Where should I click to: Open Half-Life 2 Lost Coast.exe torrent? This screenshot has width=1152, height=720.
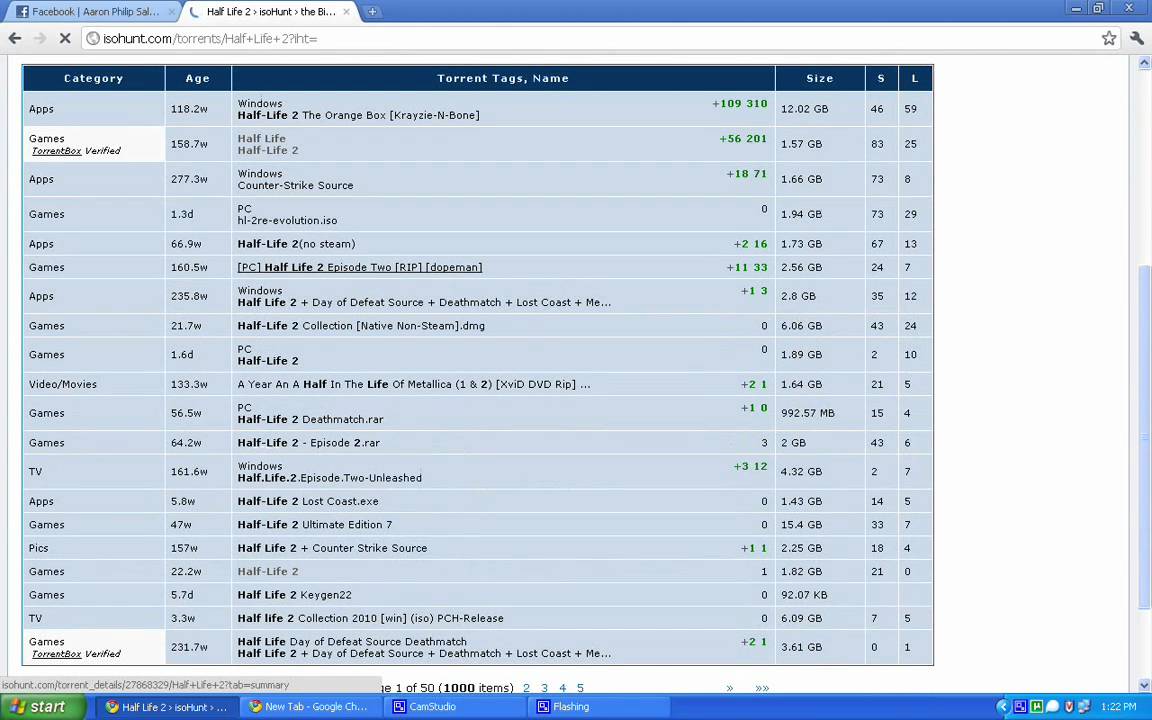click(308, 502)
